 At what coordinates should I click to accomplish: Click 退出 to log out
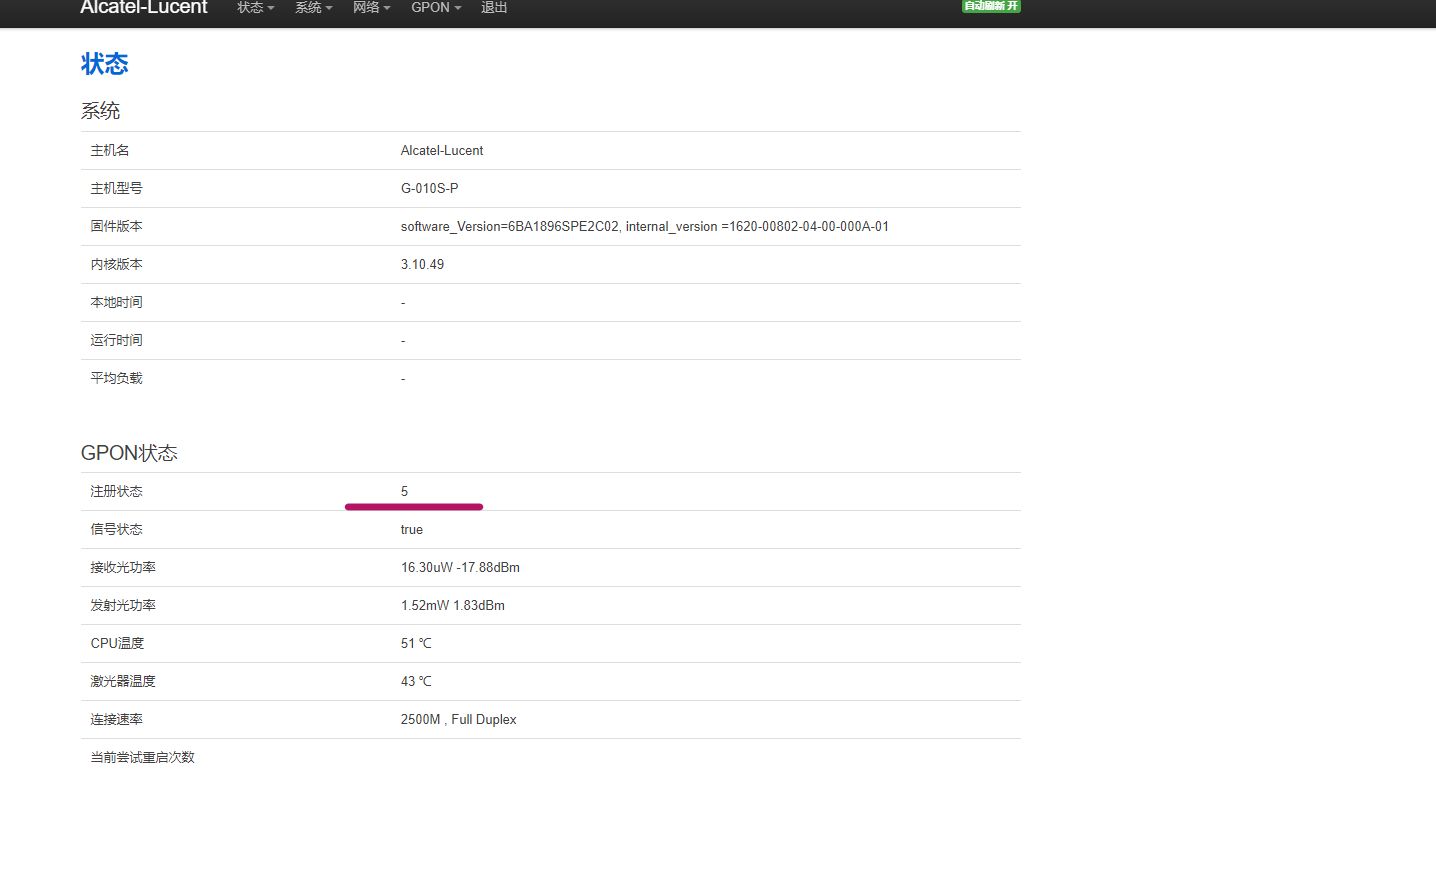pos(494,8)
